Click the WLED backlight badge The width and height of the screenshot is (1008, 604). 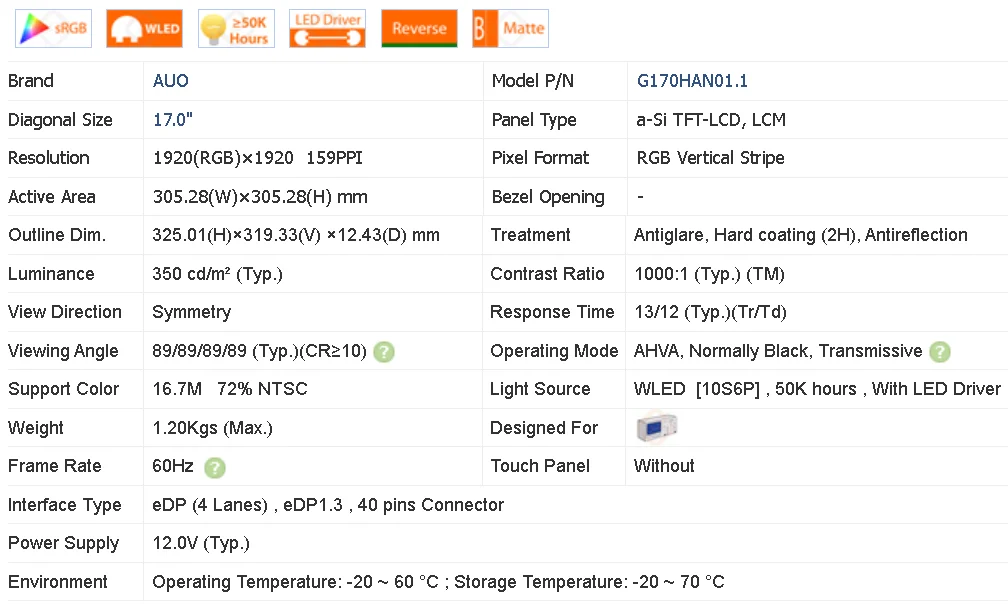tap(145, 28)
